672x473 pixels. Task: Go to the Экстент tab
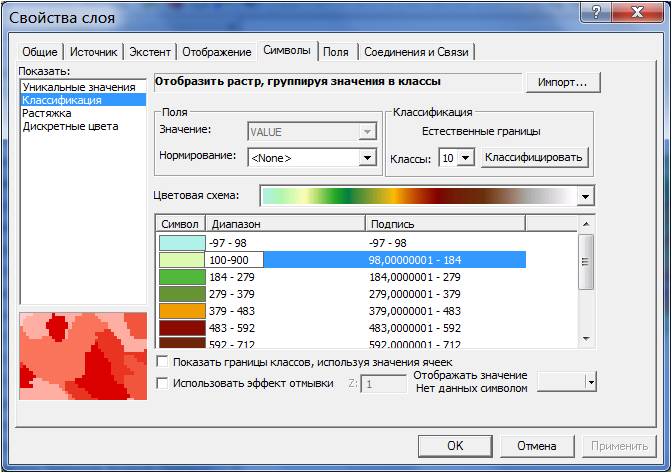click(150, 52)
